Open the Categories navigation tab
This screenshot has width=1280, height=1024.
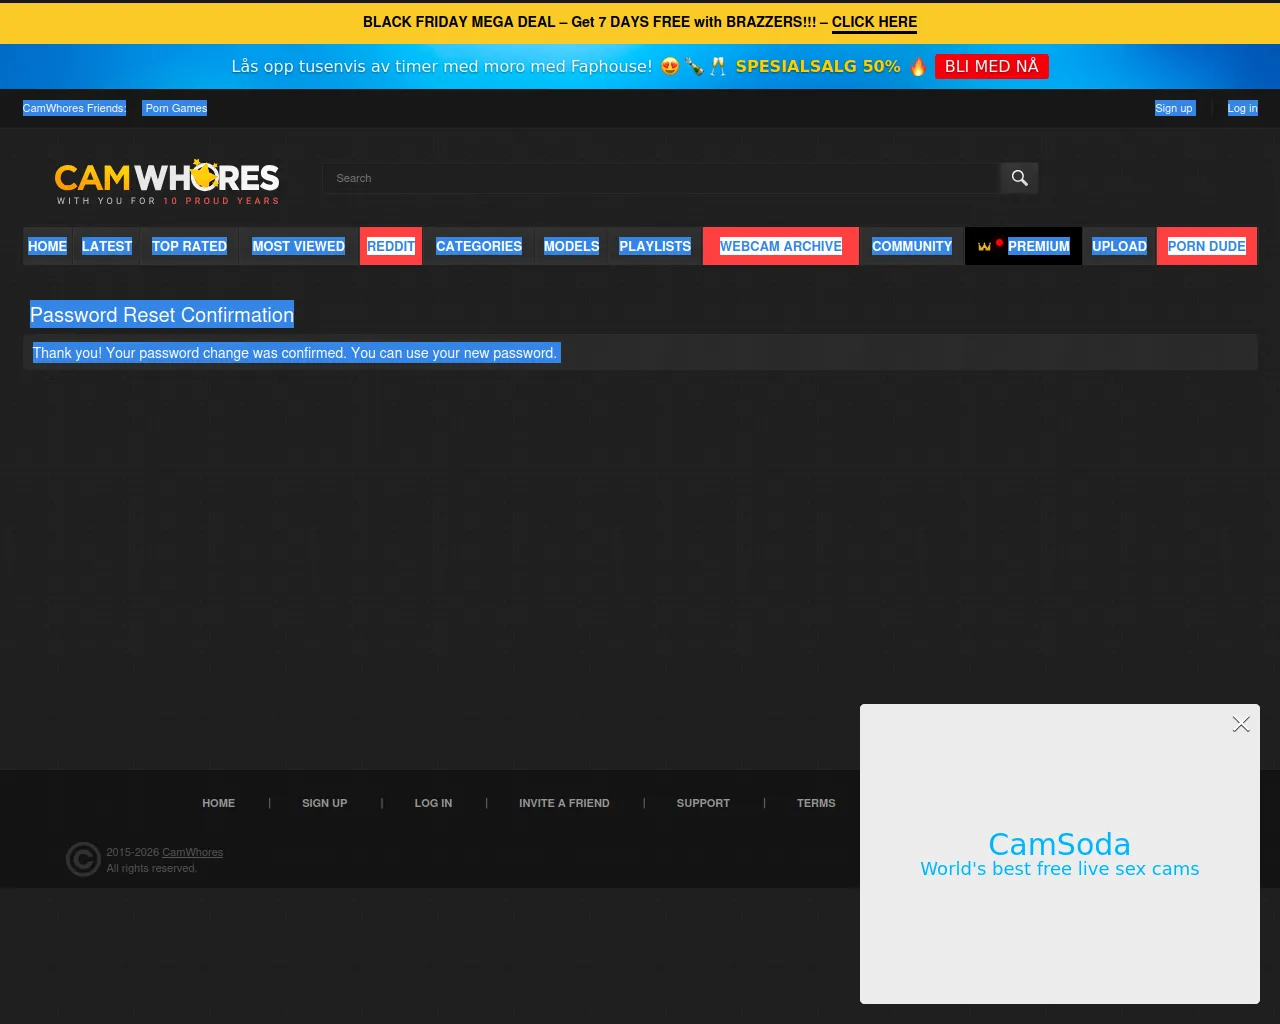(479, 246)
